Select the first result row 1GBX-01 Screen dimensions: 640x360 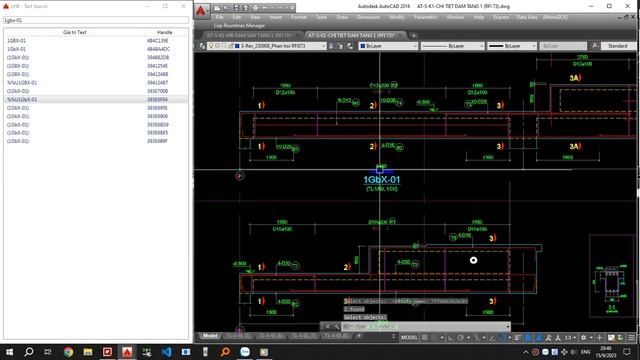(96, 41)
